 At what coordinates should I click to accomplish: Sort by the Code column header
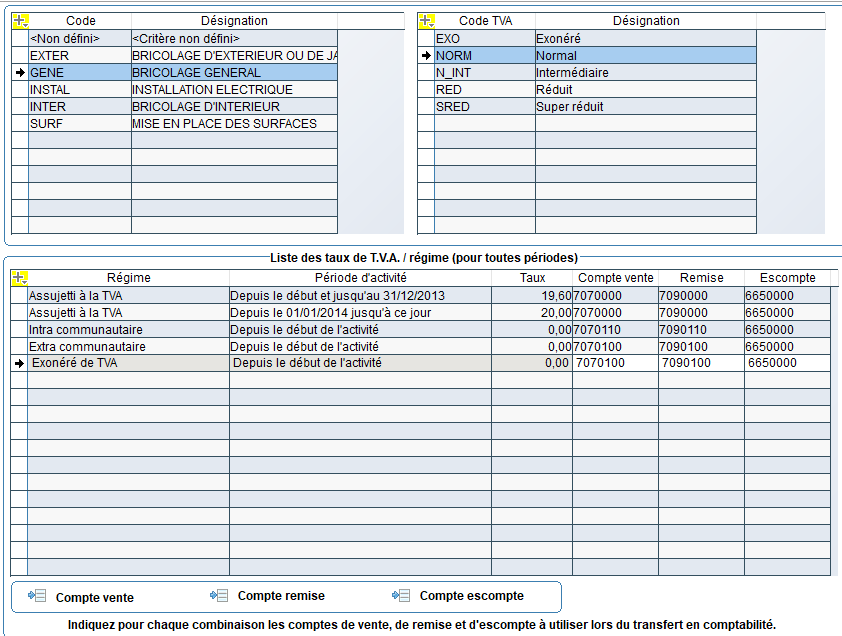81,21
